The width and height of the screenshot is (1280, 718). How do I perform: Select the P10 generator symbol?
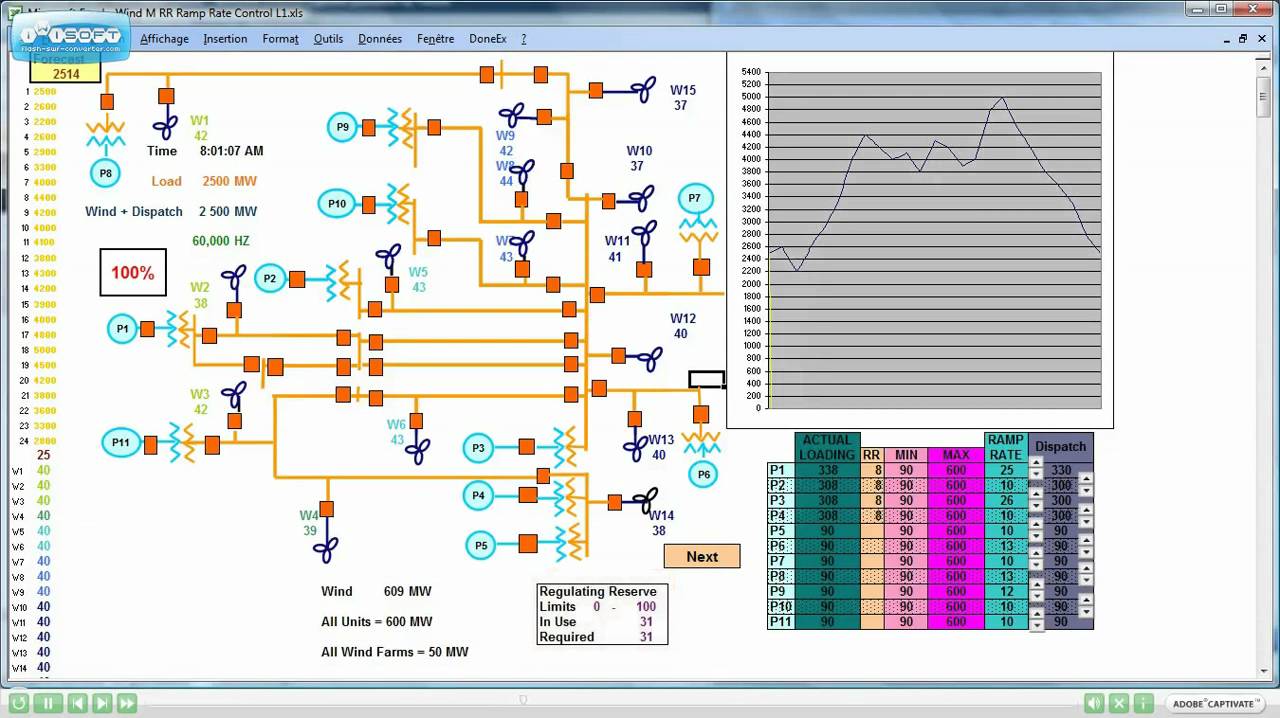(337, 204)
